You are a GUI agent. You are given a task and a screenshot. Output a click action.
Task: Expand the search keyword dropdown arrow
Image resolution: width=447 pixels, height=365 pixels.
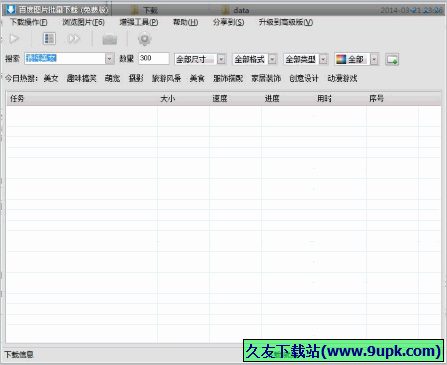point(109,59)
